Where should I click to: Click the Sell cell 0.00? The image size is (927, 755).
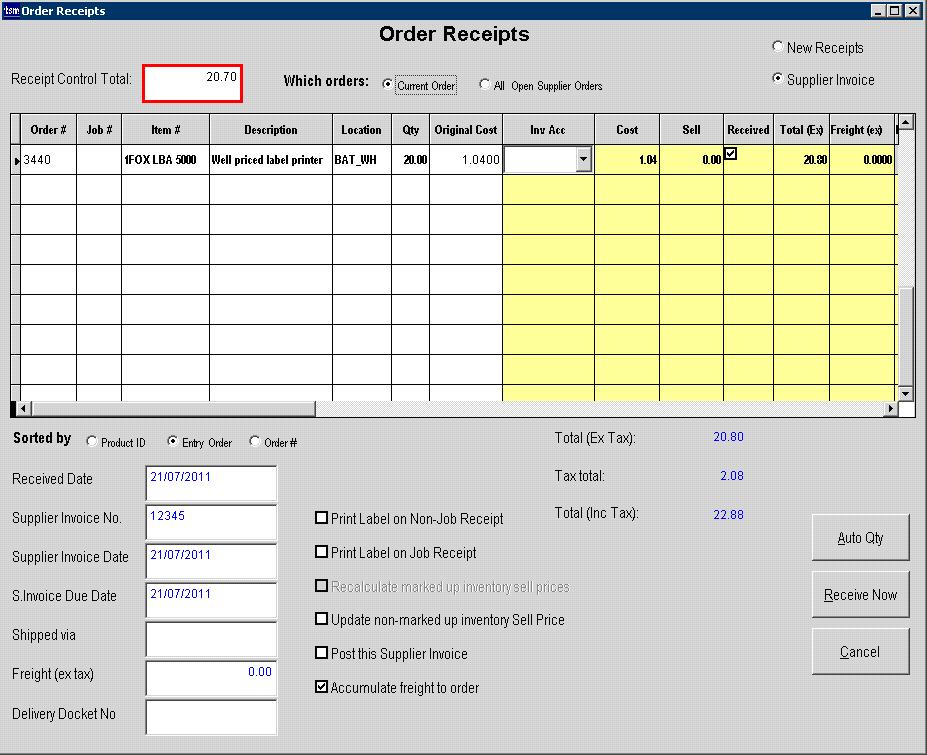tap(691, 160)
